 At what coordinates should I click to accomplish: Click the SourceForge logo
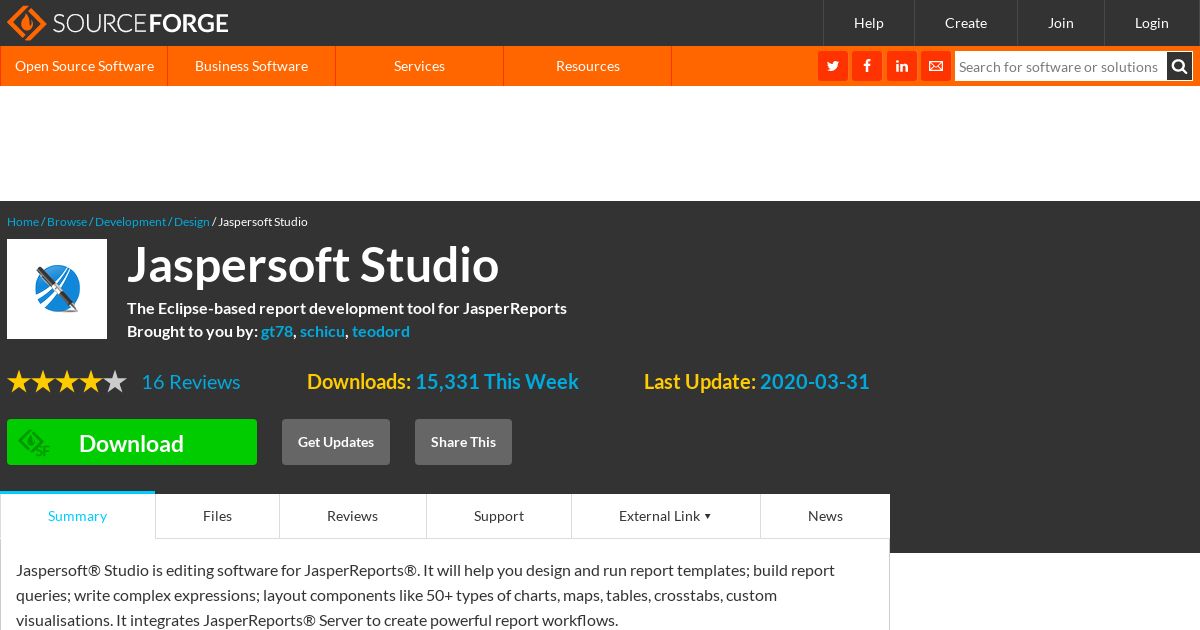click(118, 22)
